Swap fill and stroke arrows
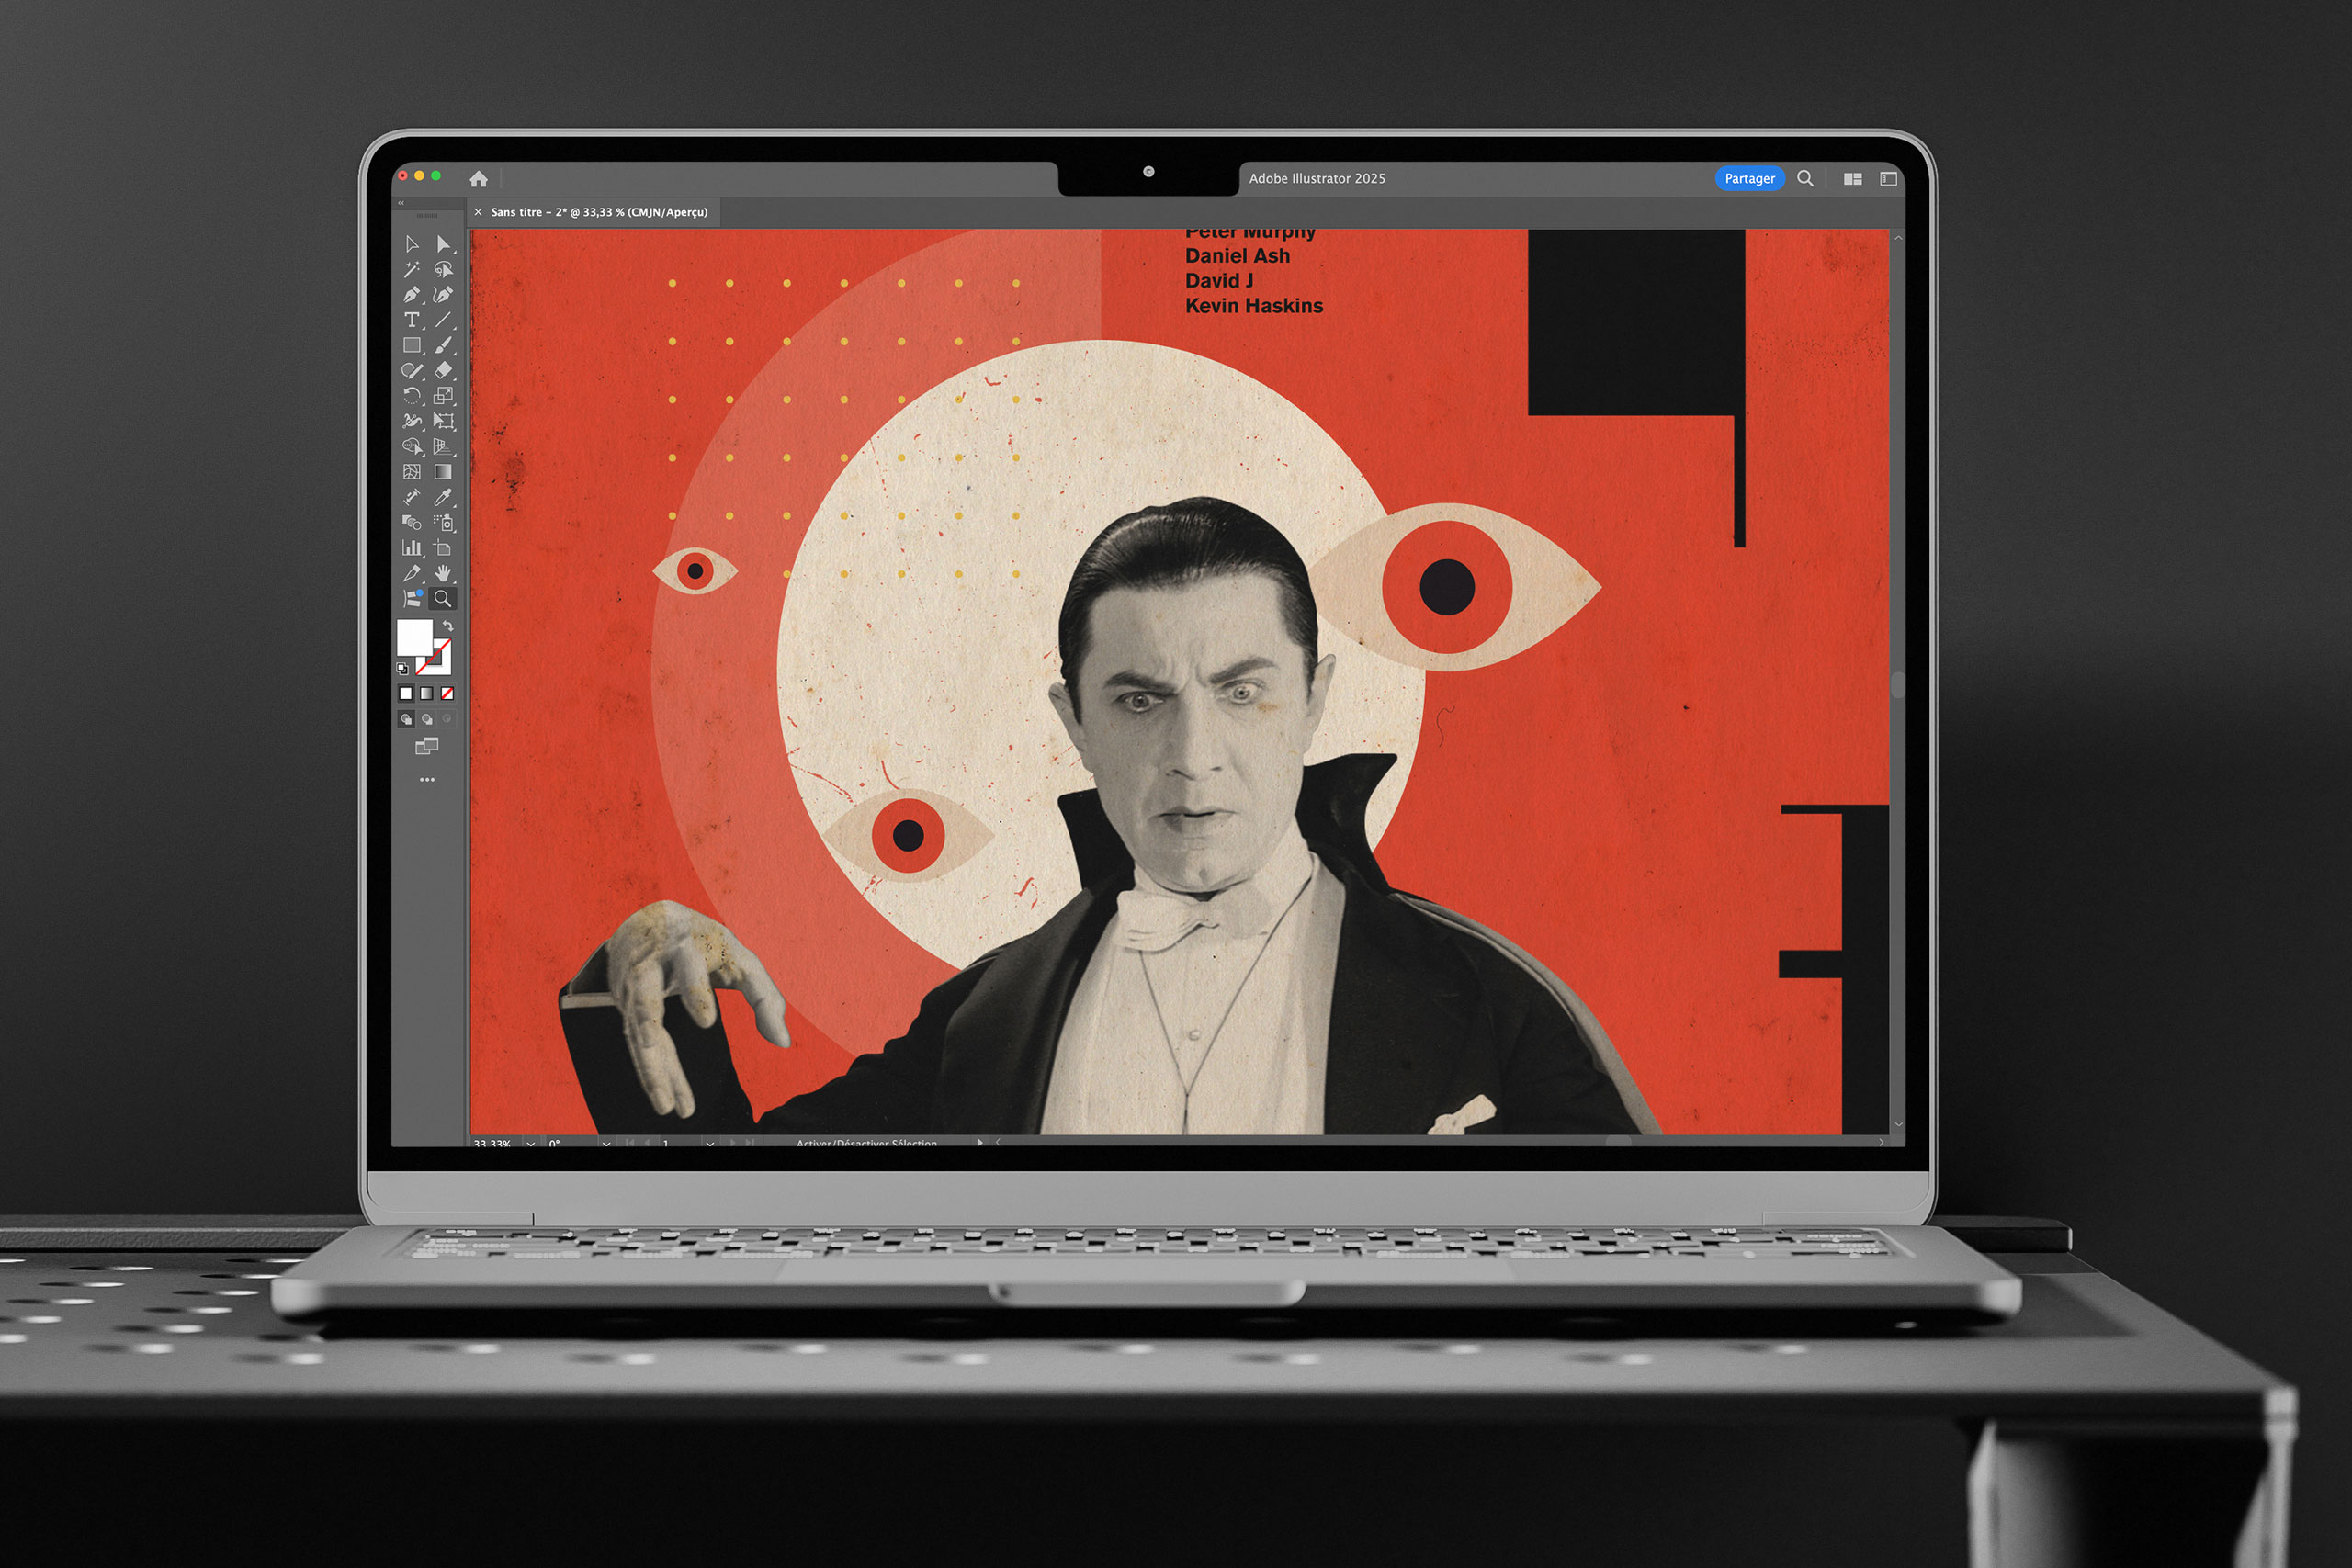2352x1568 pixels. click(x=448, y=626)
